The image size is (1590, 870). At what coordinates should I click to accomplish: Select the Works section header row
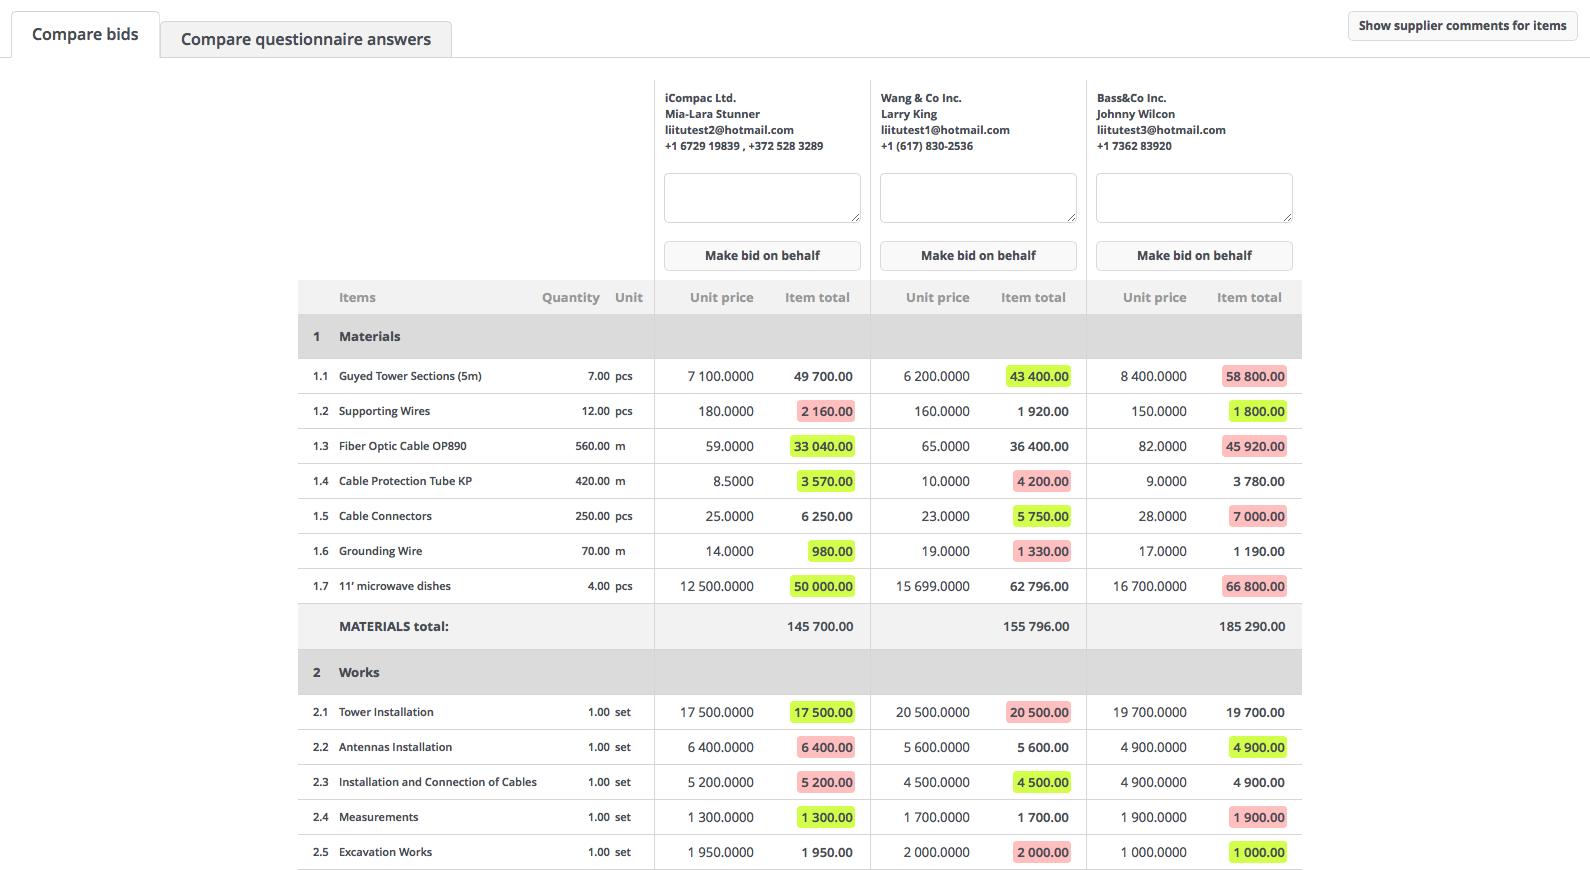pyautogui.click(x=359, y=673)
